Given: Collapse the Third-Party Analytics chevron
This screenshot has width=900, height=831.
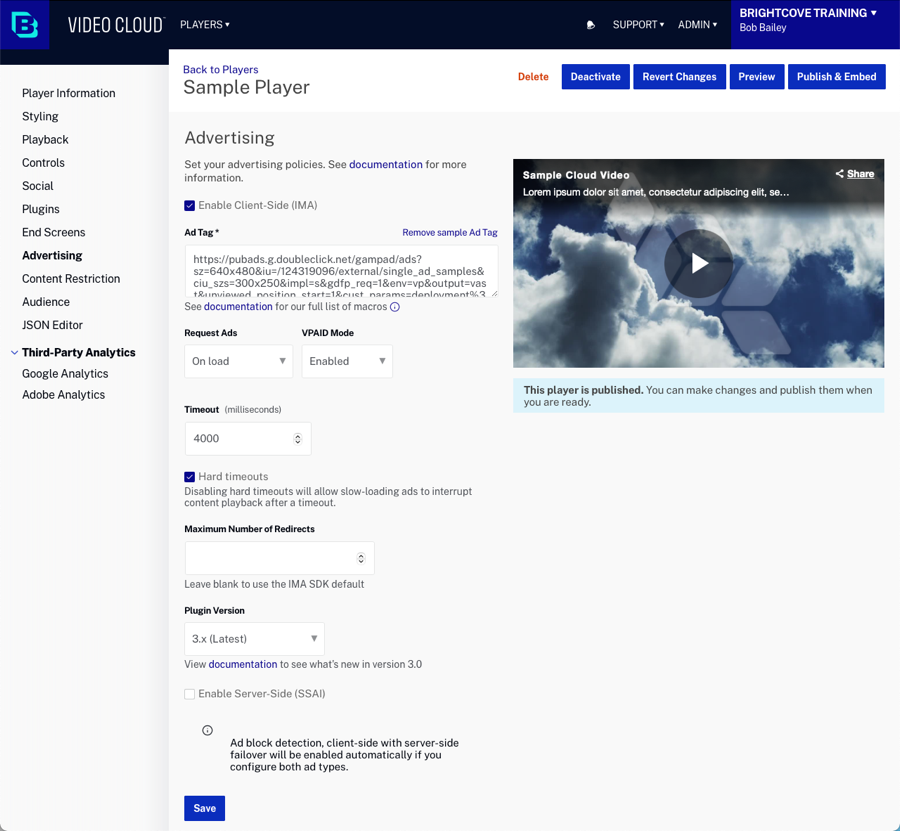Looking at the screenshot, I should (14, 353).
